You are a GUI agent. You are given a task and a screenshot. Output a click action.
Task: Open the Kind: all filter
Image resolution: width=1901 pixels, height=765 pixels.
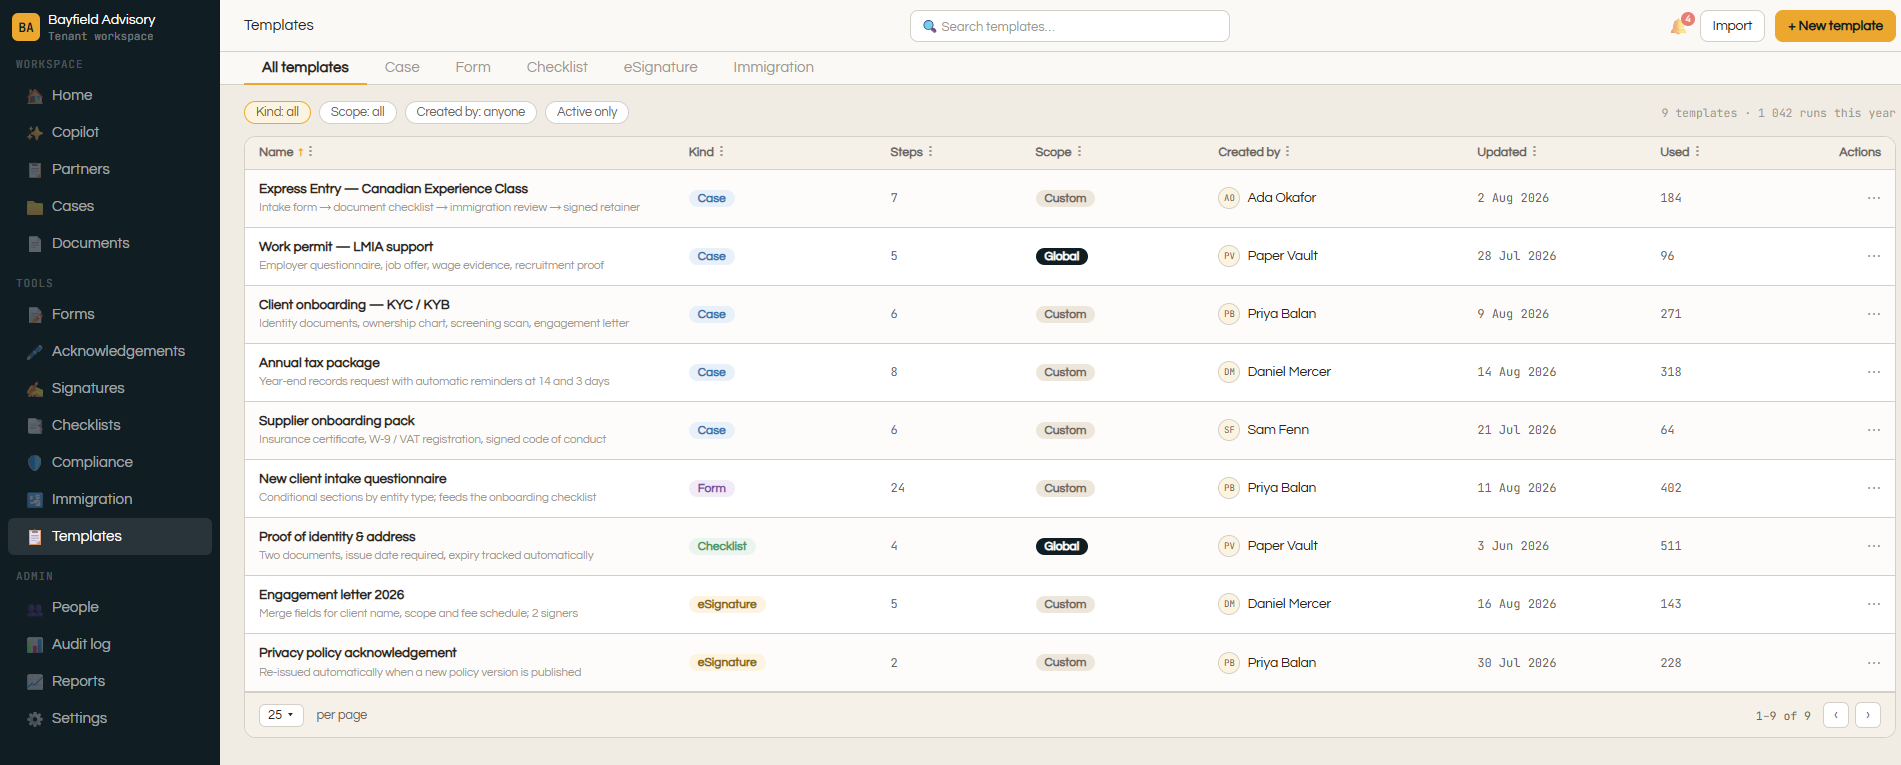point(277,112)
